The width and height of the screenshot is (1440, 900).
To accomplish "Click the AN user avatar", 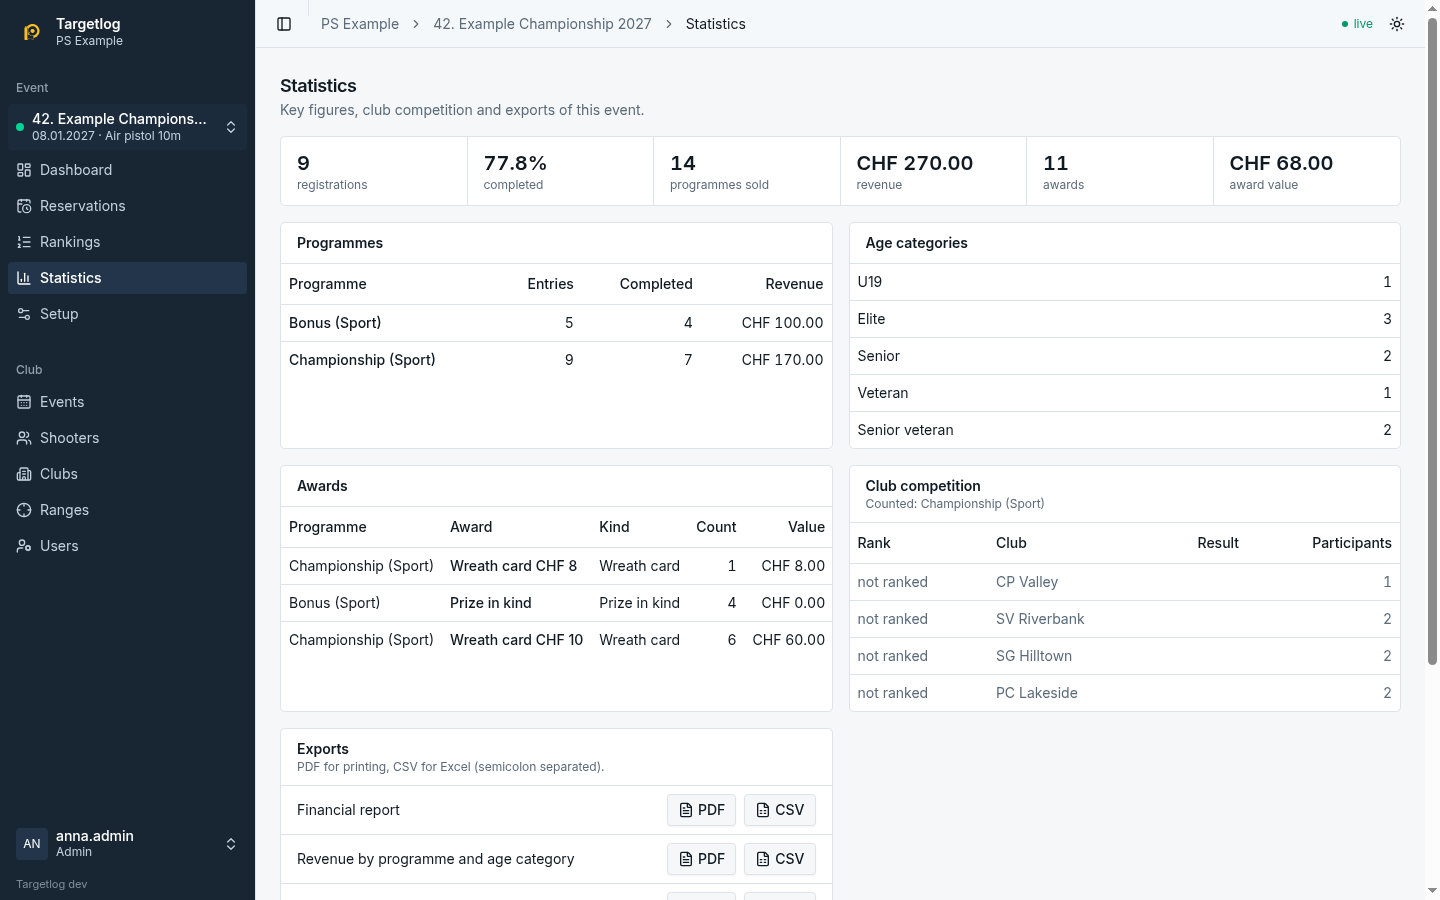I will pos(32,844).
